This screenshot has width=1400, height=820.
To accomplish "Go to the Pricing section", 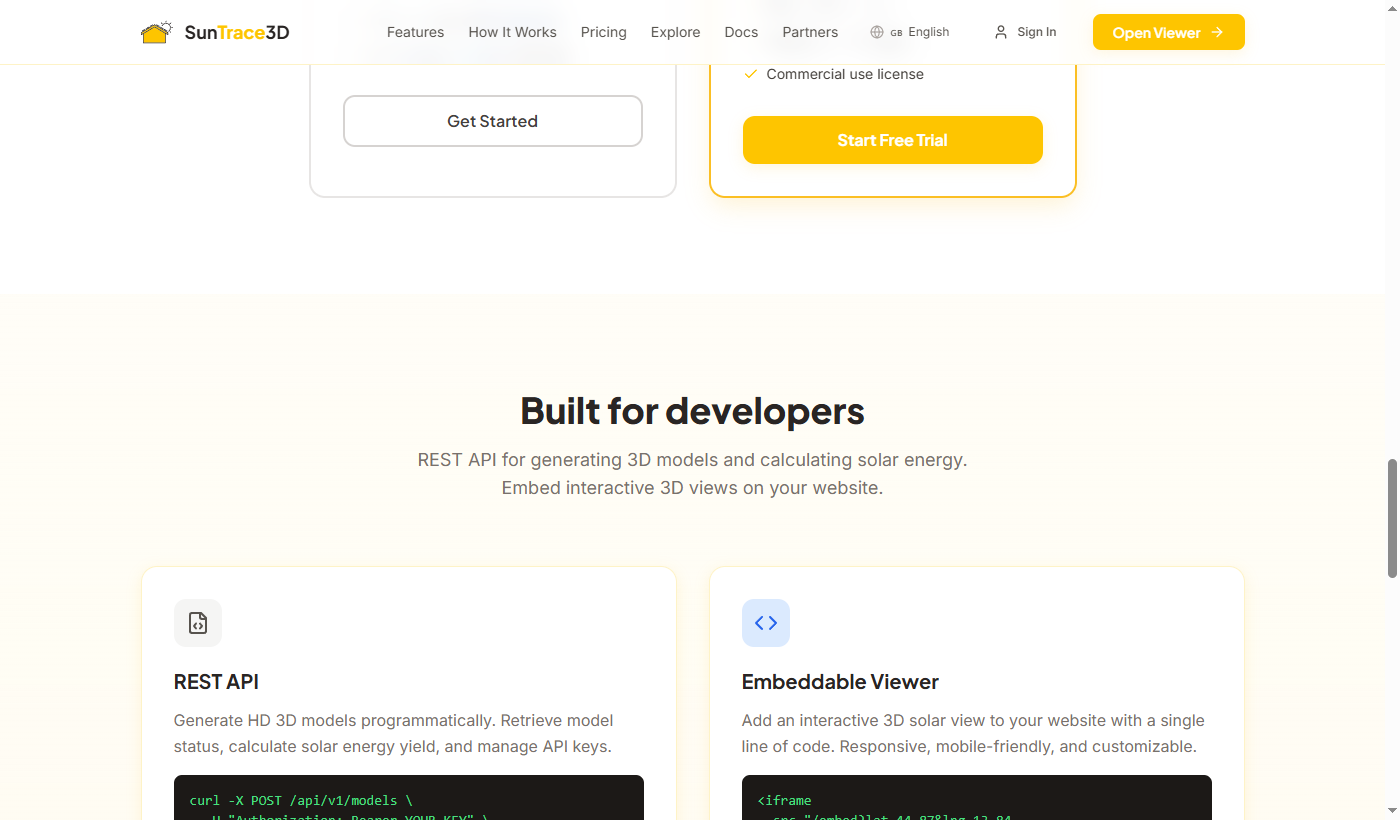I will [x=603, y=31].
